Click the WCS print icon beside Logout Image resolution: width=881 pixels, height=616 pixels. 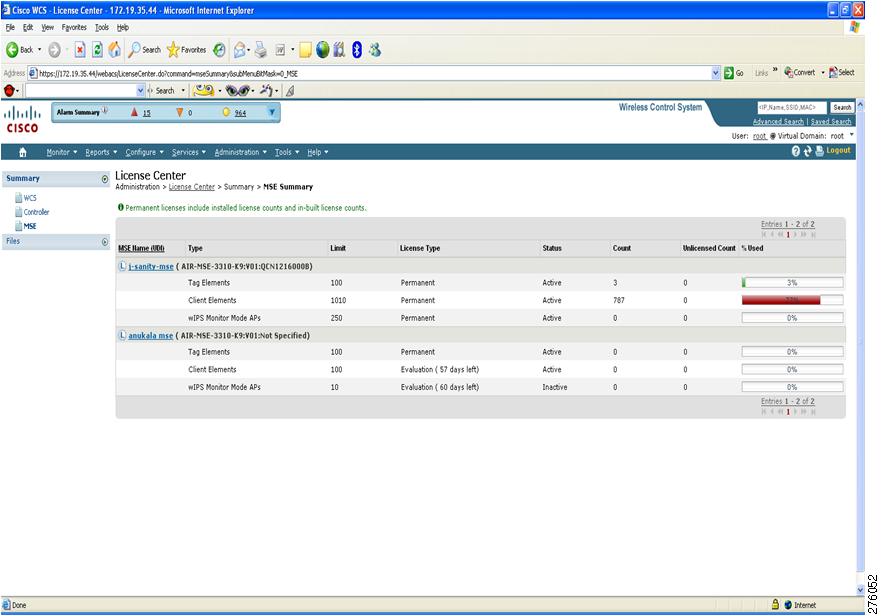[819, 151]
